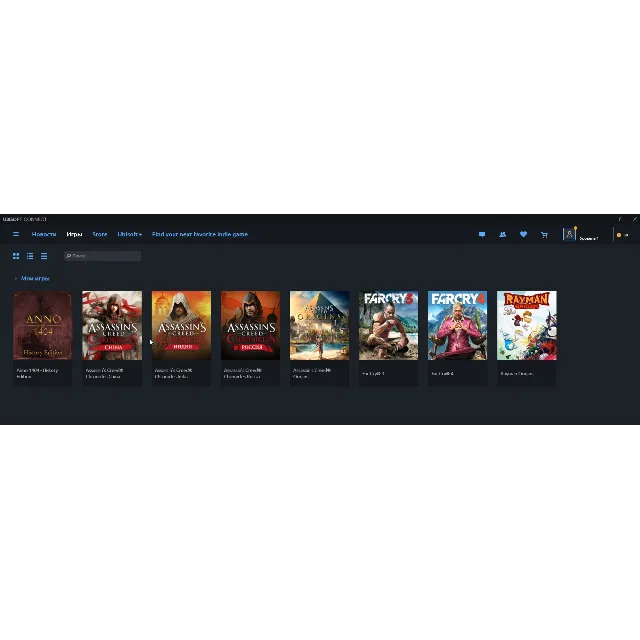Viewport: 640px width, 640px height.
Task: Click the Assassin's Creed Origins title text
Action: 312,373
